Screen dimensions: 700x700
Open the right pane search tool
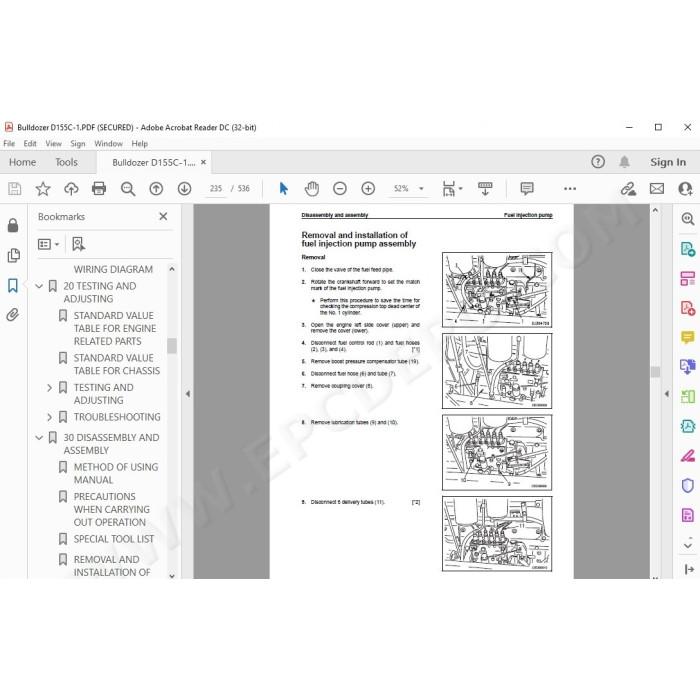coord(688,219)
